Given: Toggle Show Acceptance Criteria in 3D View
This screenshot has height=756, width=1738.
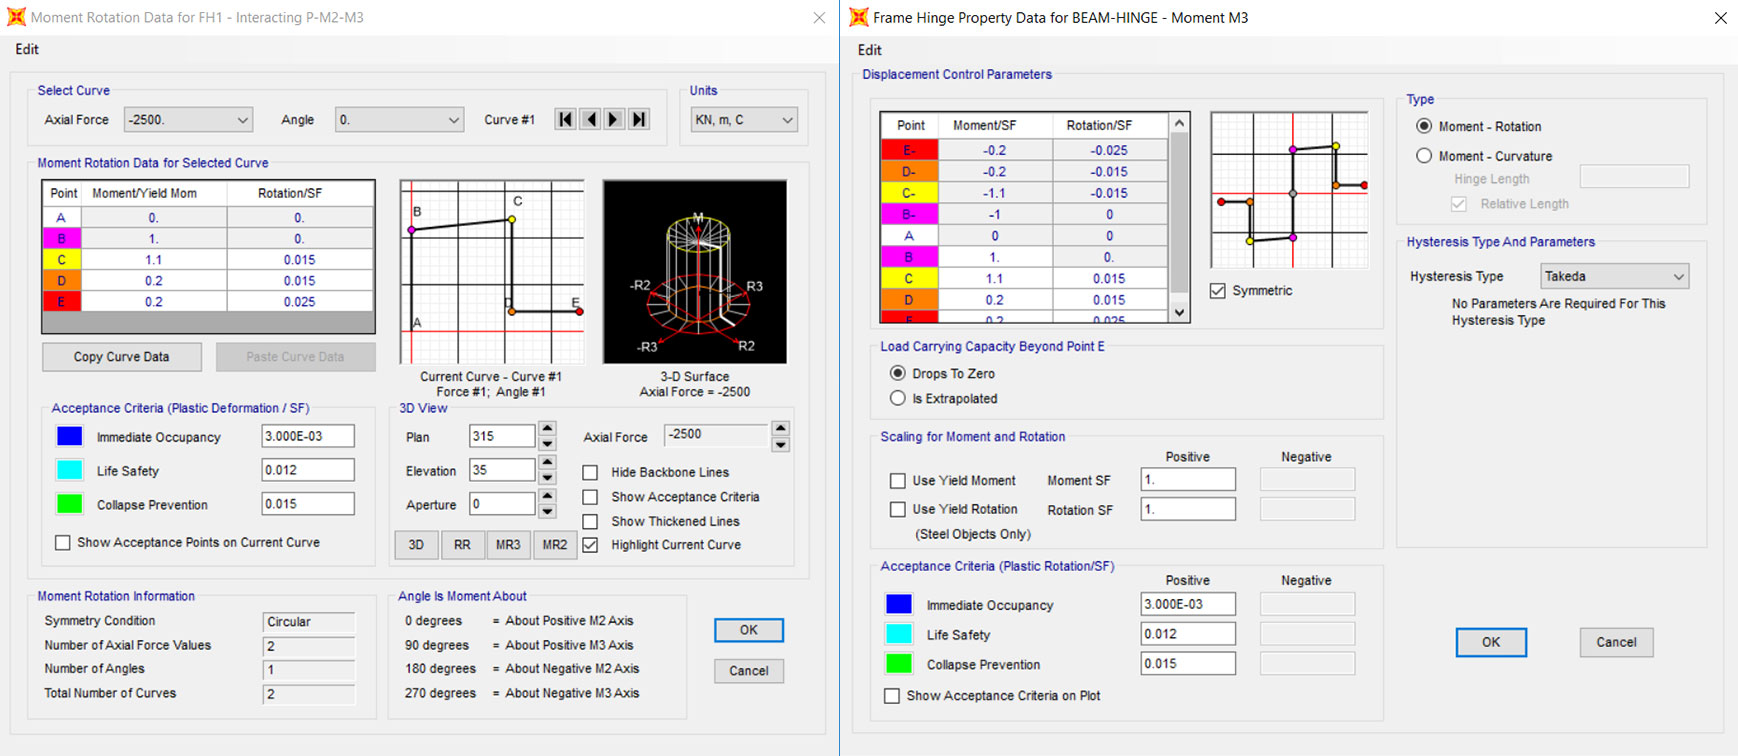Looking at the screenshot, I should tap(590, 497).
